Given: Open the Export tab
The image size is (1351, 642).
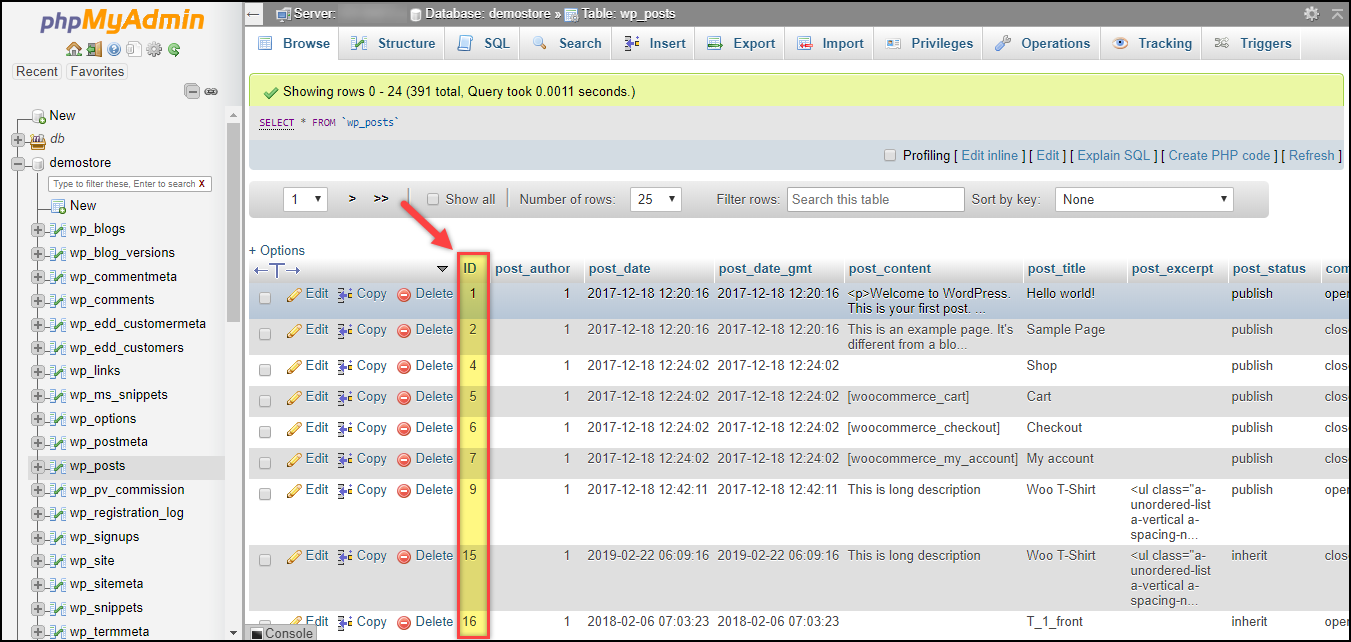Looking at the screenshot, I should pos(741,43).
